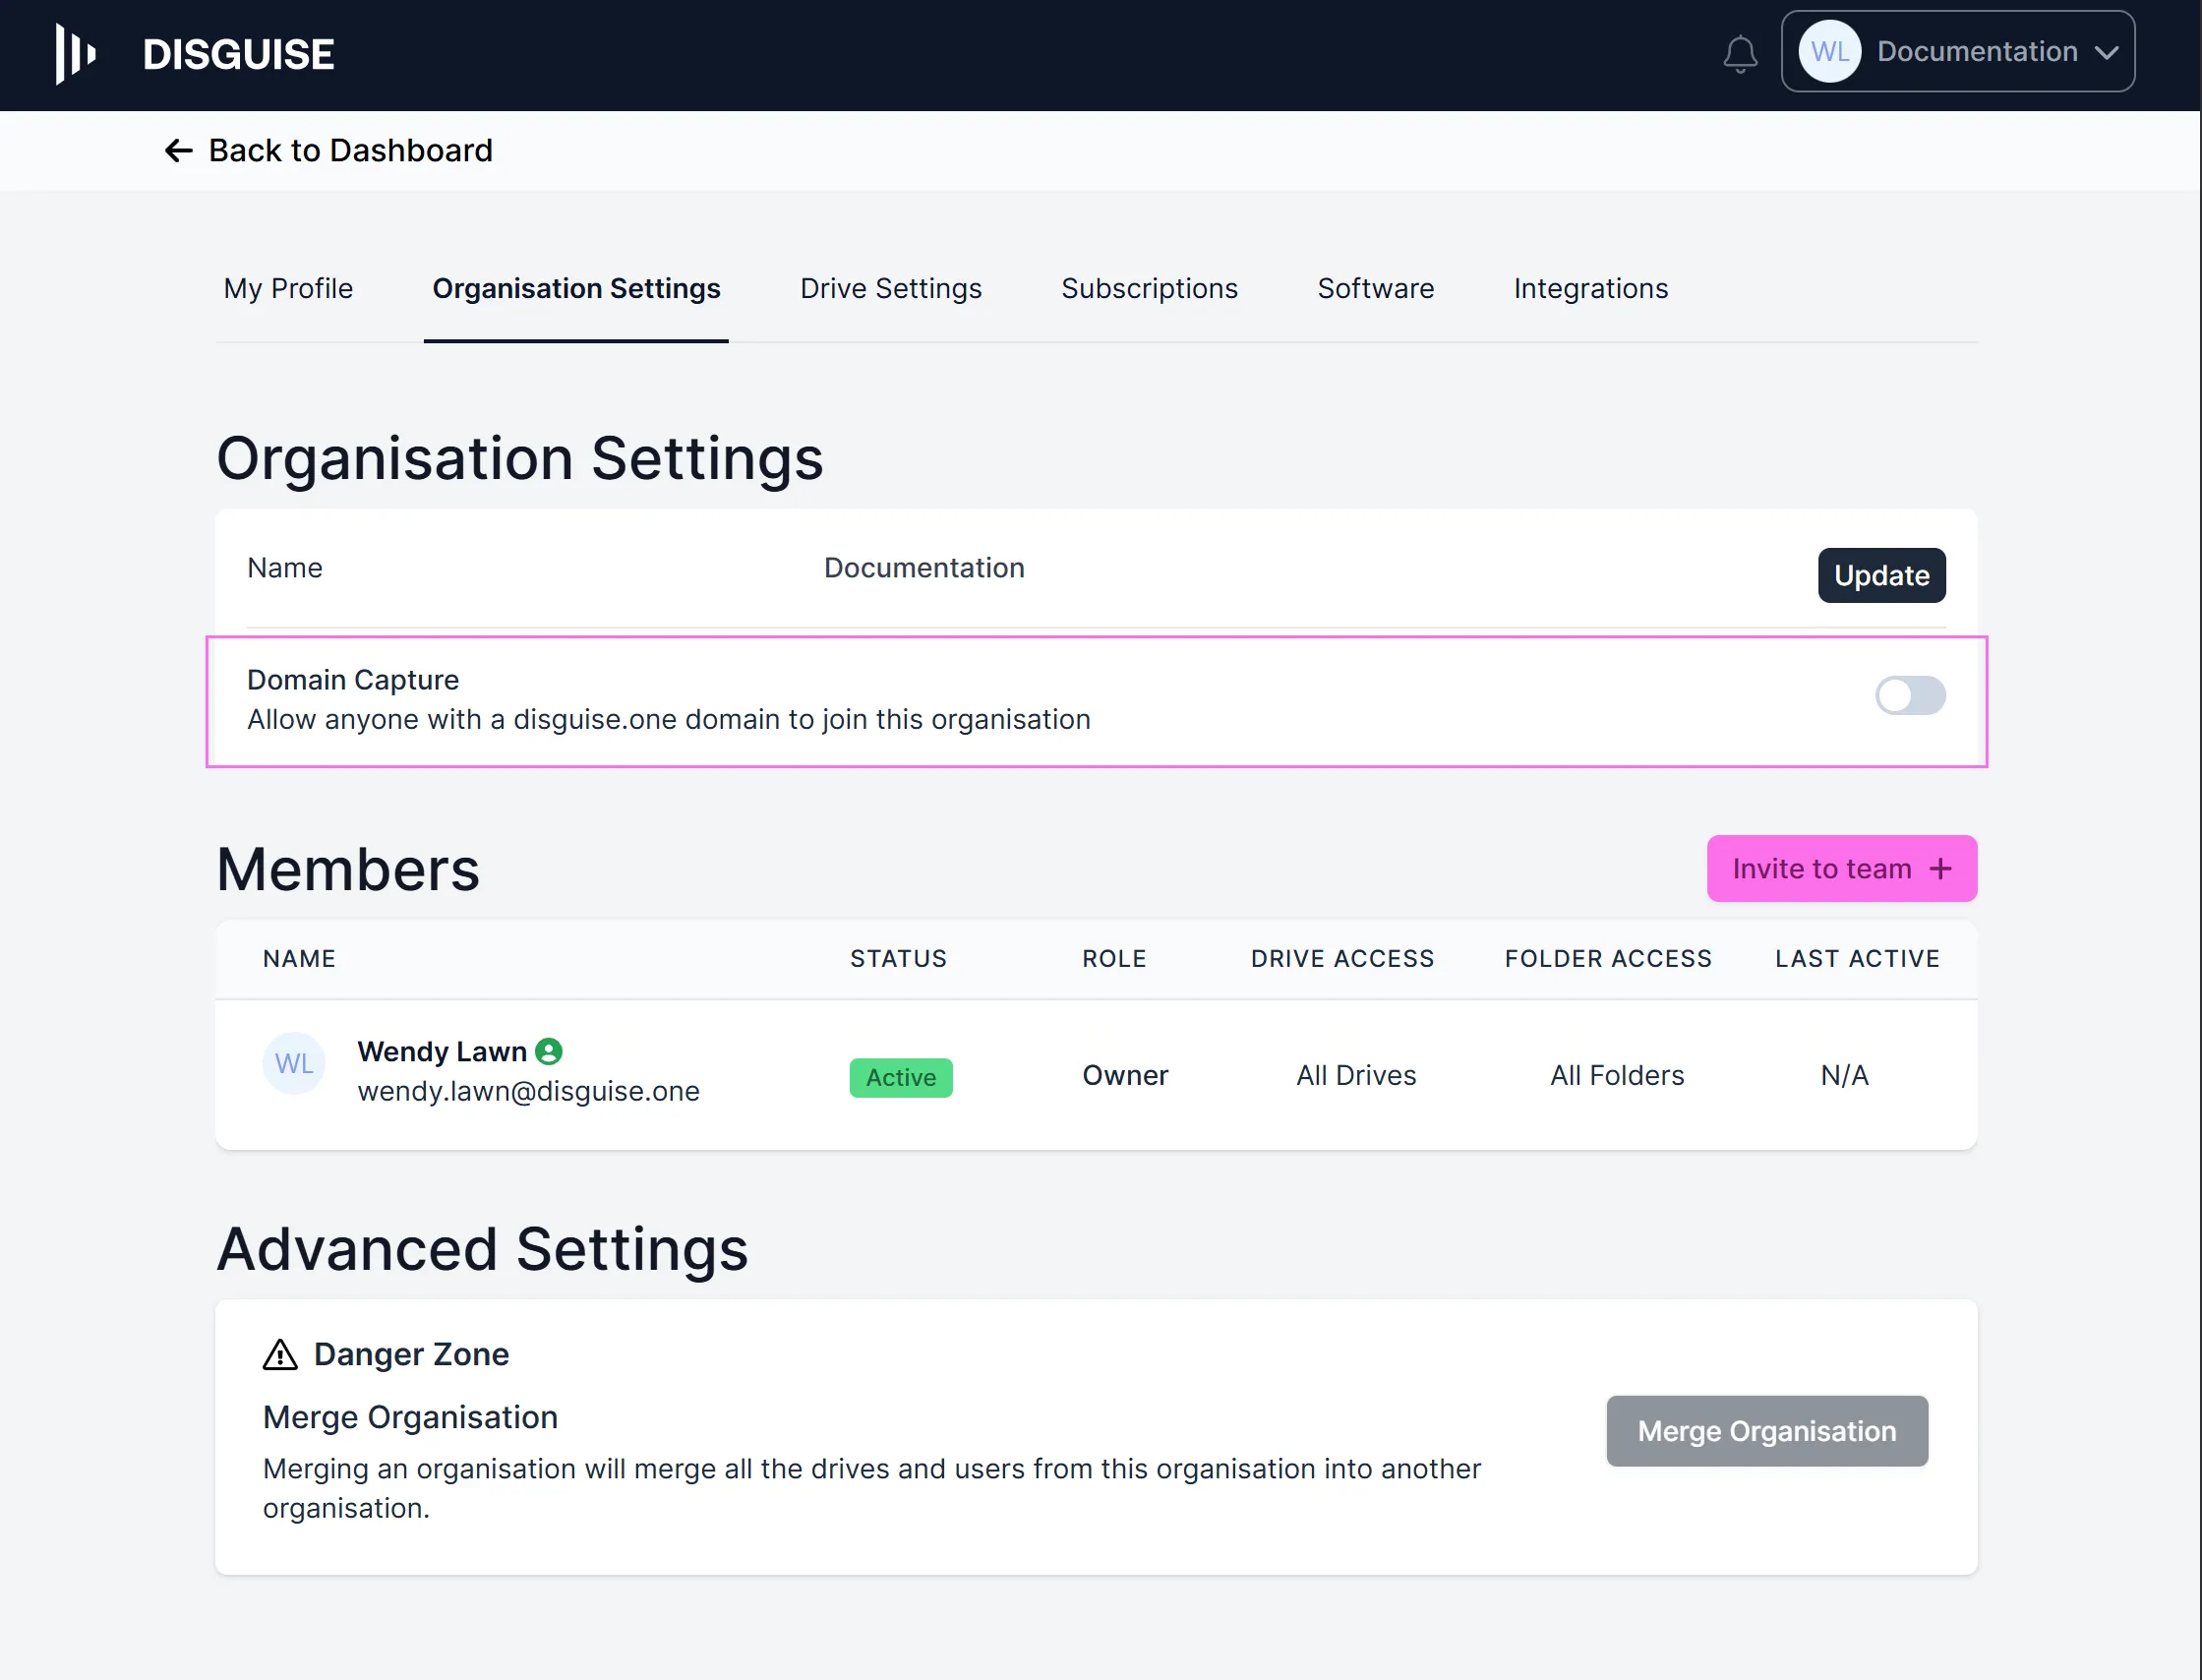Click the Active status badge

pos(900,1078)
